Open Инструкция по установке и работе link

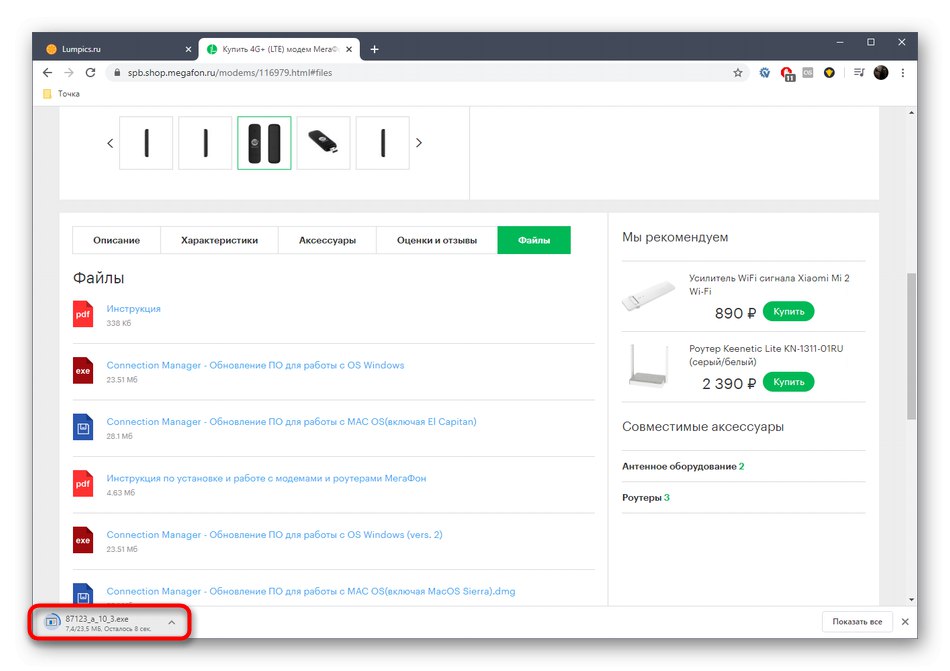(266, 478)
